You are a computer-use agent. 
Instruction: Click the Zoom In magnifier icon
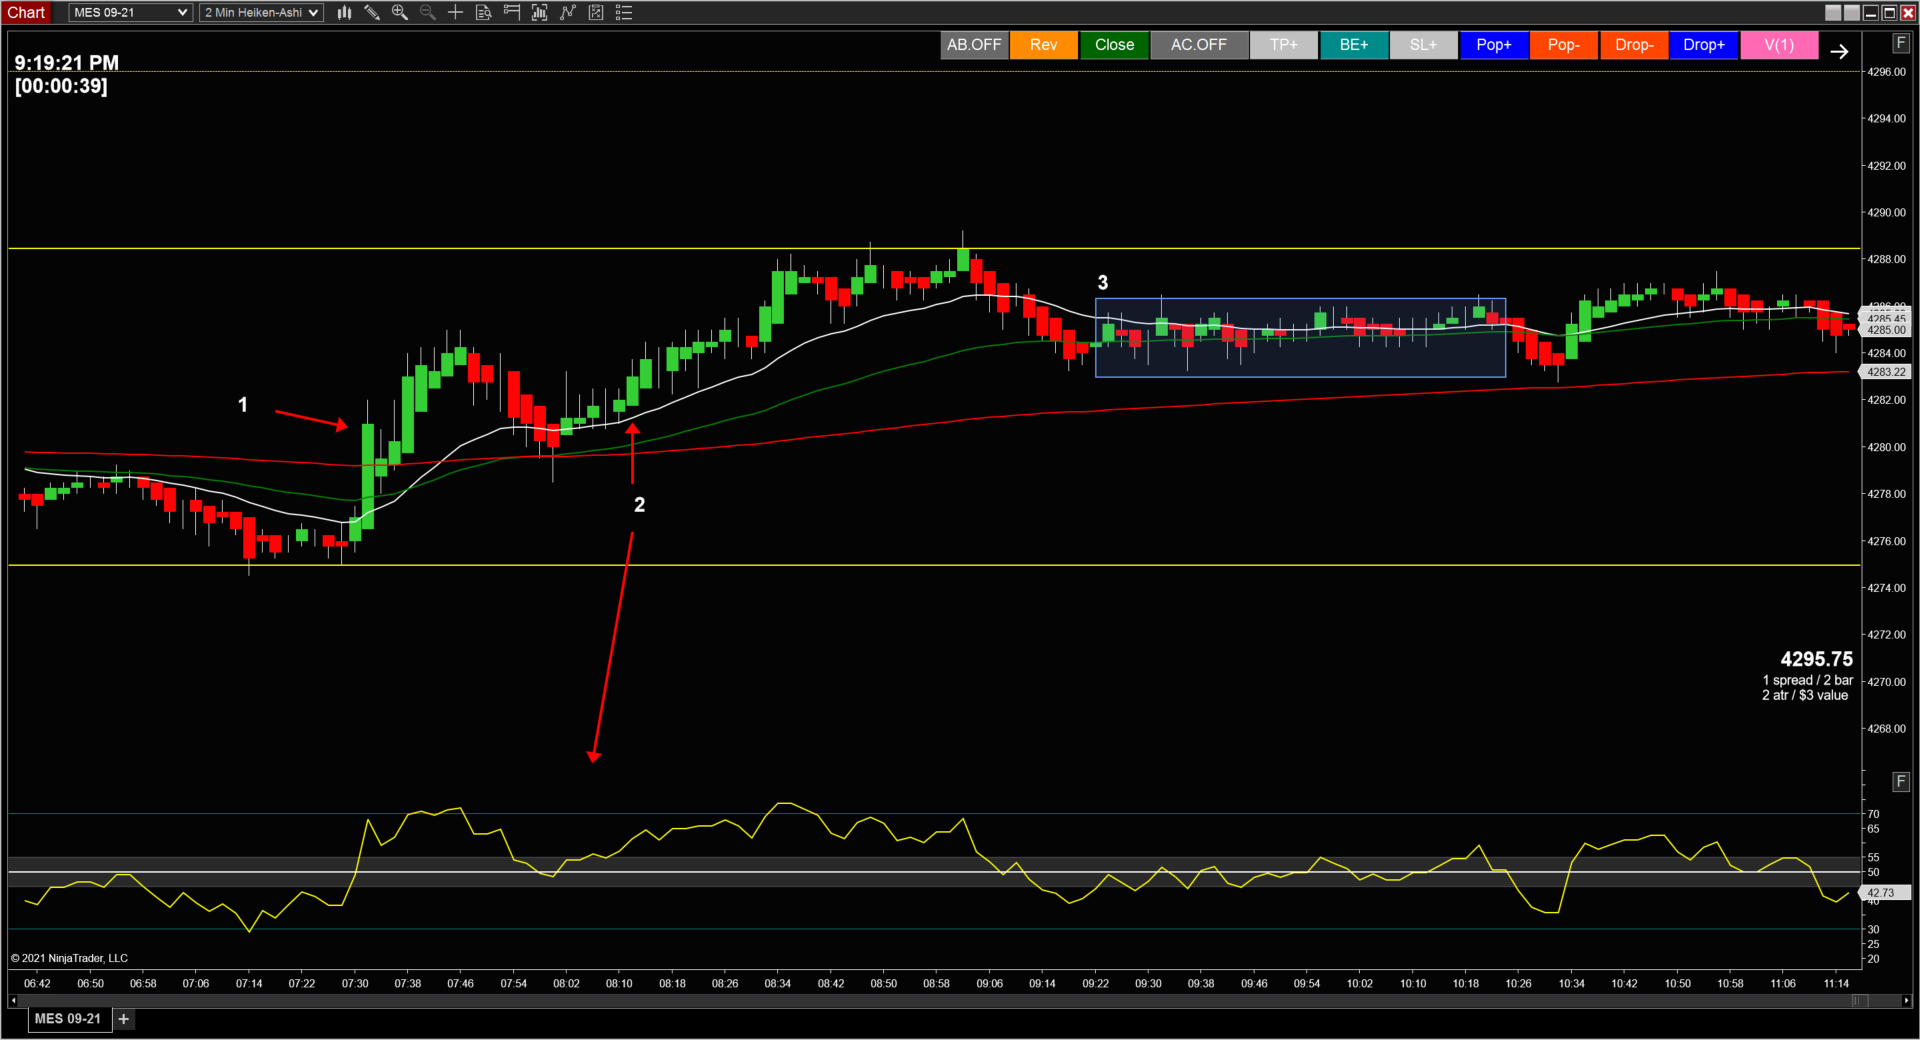pos(400,13)
